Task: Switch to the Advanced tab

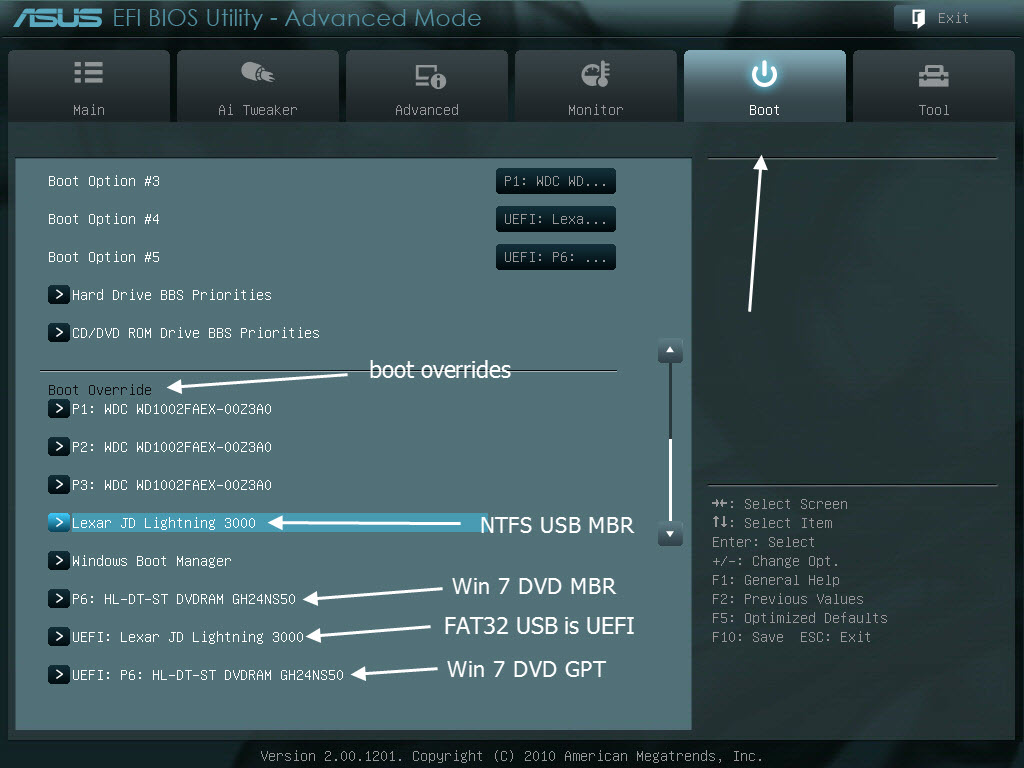Action: pos(426,86)
